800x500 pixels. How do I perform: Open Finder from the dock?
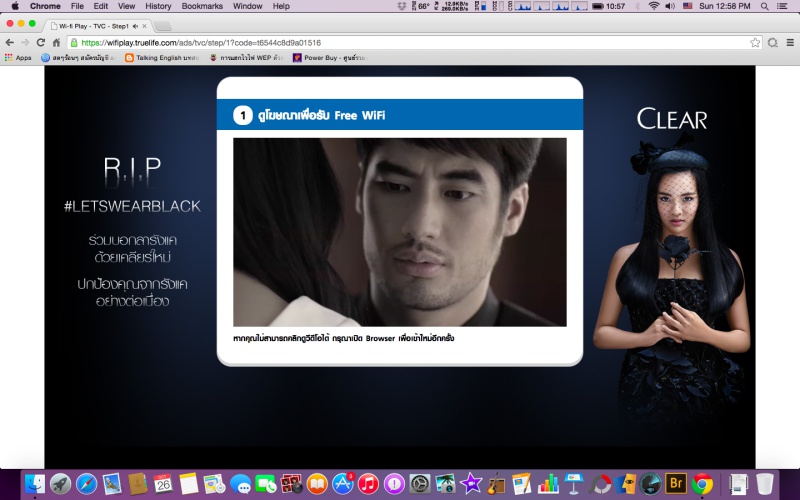pyautogui.click(x=35, y=484)
